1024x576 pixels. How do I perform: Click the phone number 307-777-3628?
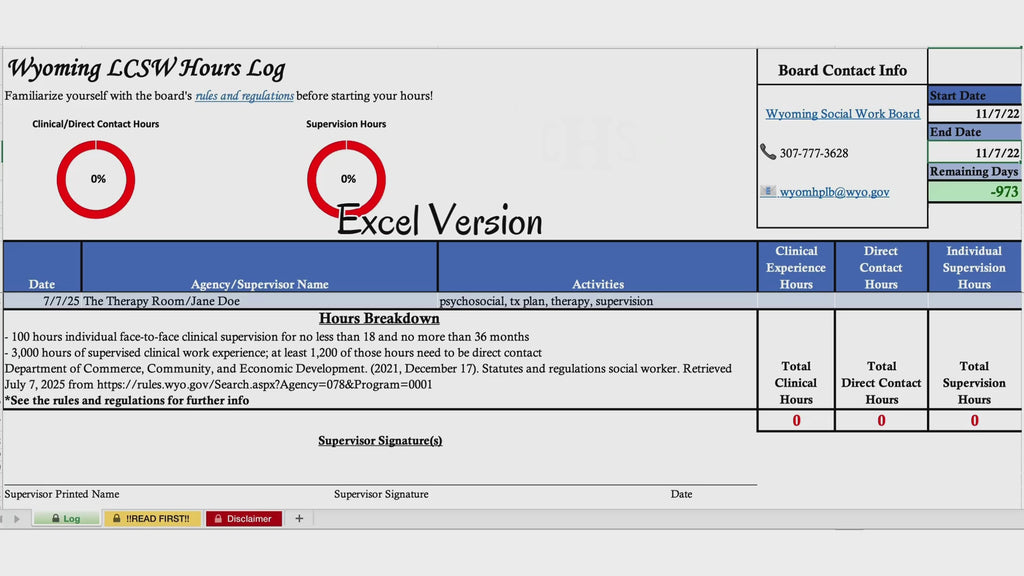(x=814, y=153)
